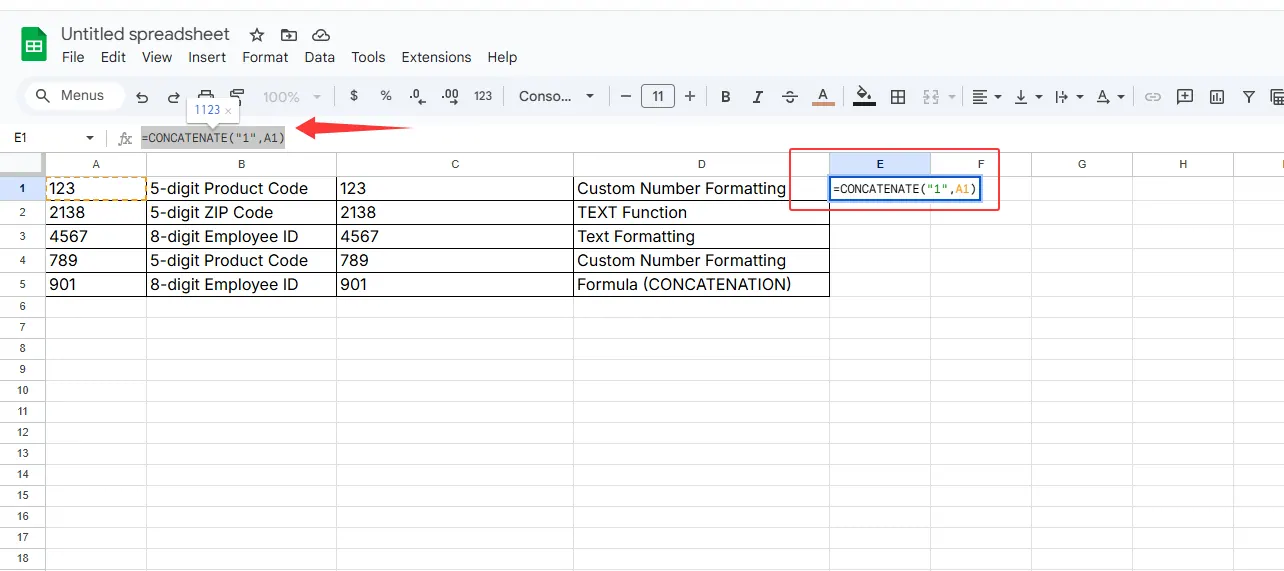Star the Untitled spreadsheet
1284x571 pixels.
pyautogui.click(x=257, y=35)
